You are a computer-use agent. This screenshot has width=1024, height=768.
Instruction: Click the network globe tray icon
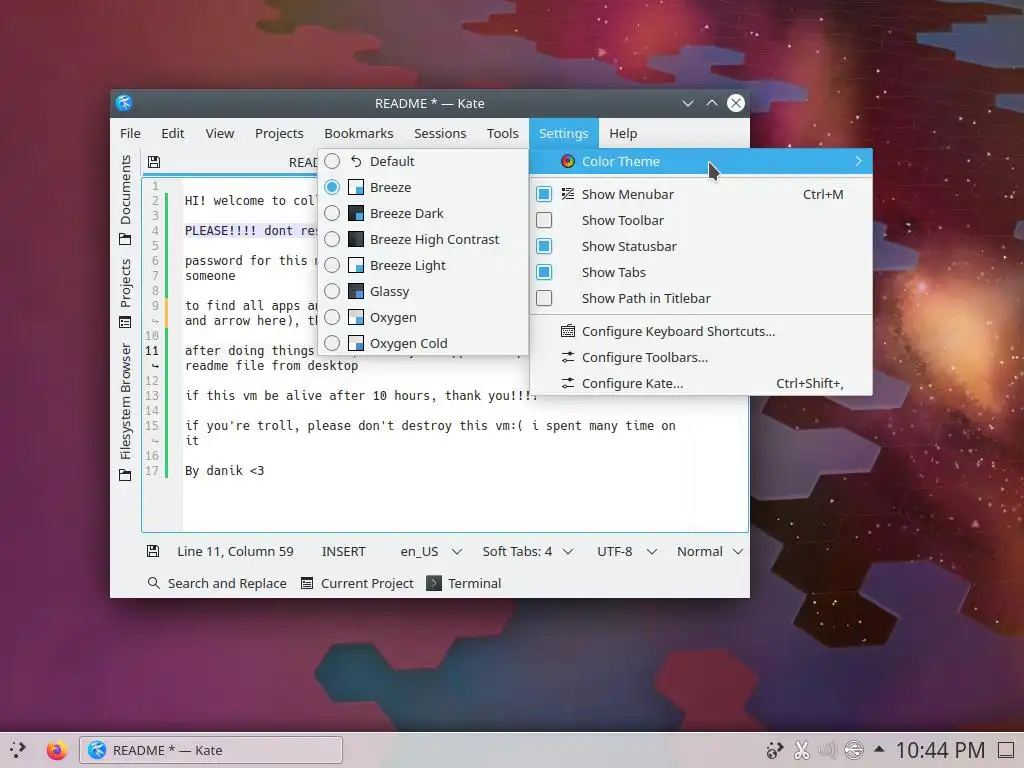(x=854, y=750)
